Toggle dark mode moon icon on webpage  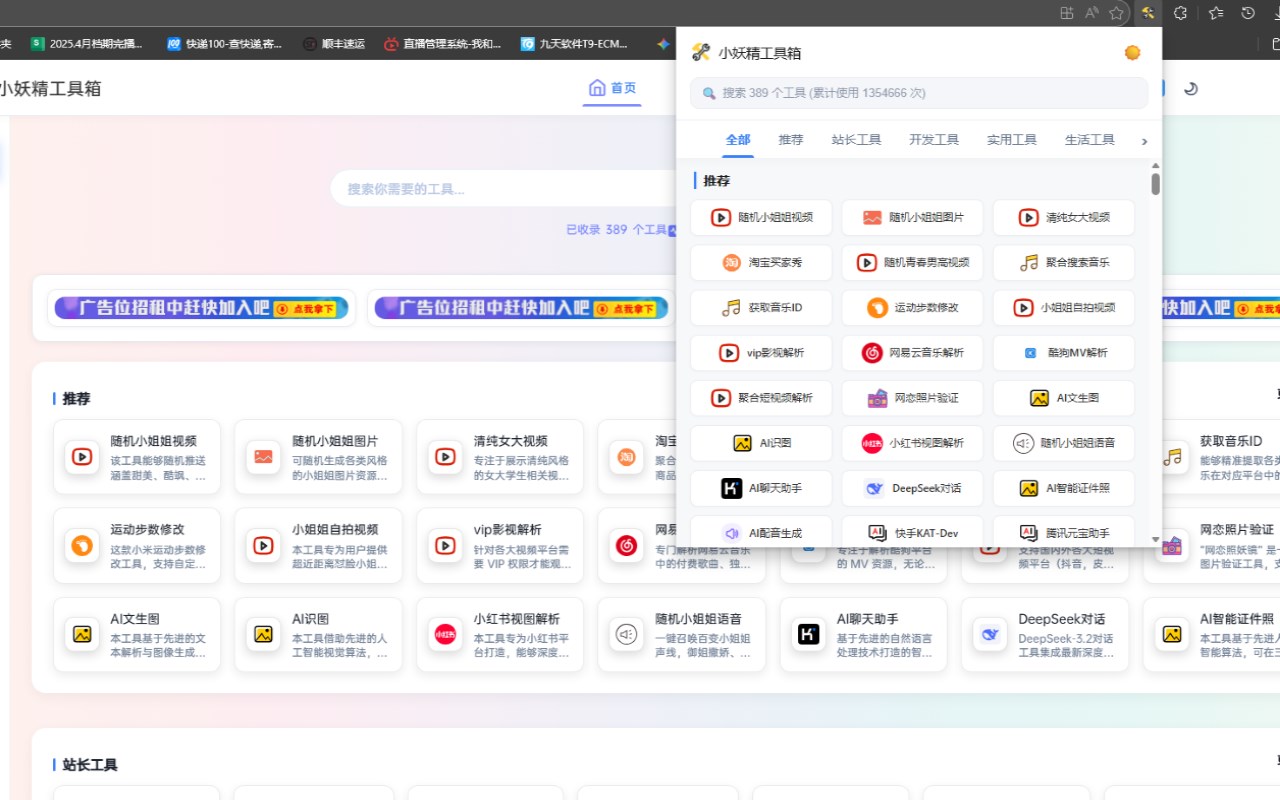pos(1190,88)
